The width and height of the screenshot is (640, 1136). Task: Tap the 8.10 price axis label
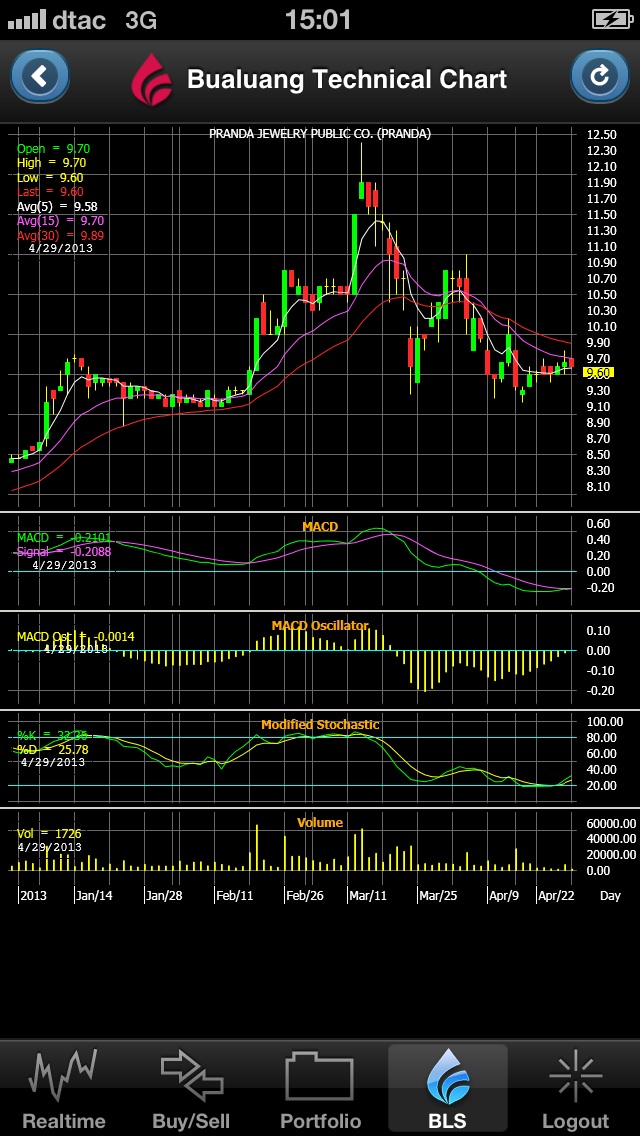pyautogui.click(x=599, y=486)
